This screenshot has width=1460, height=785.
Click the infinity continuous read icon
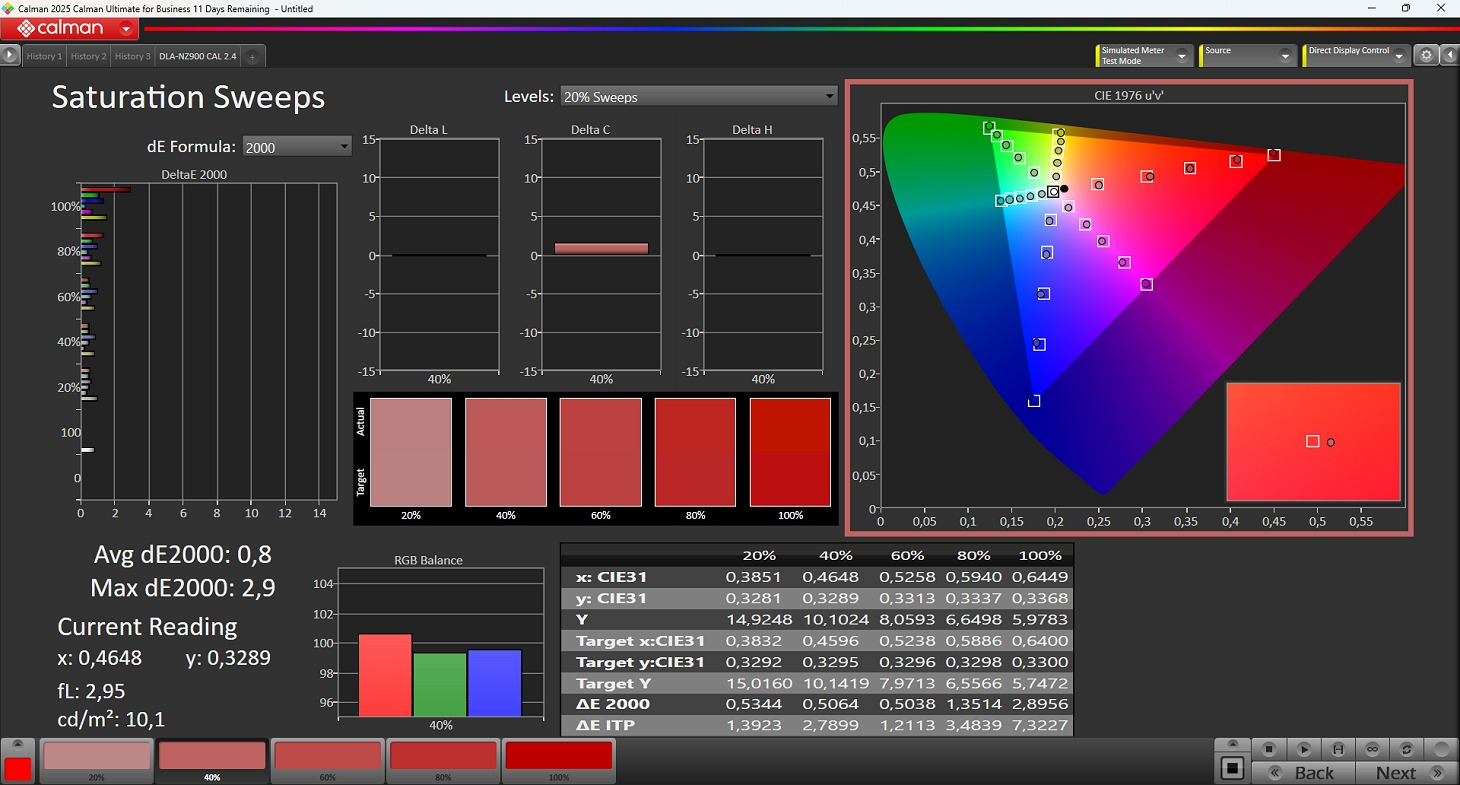click(1372, 749)
